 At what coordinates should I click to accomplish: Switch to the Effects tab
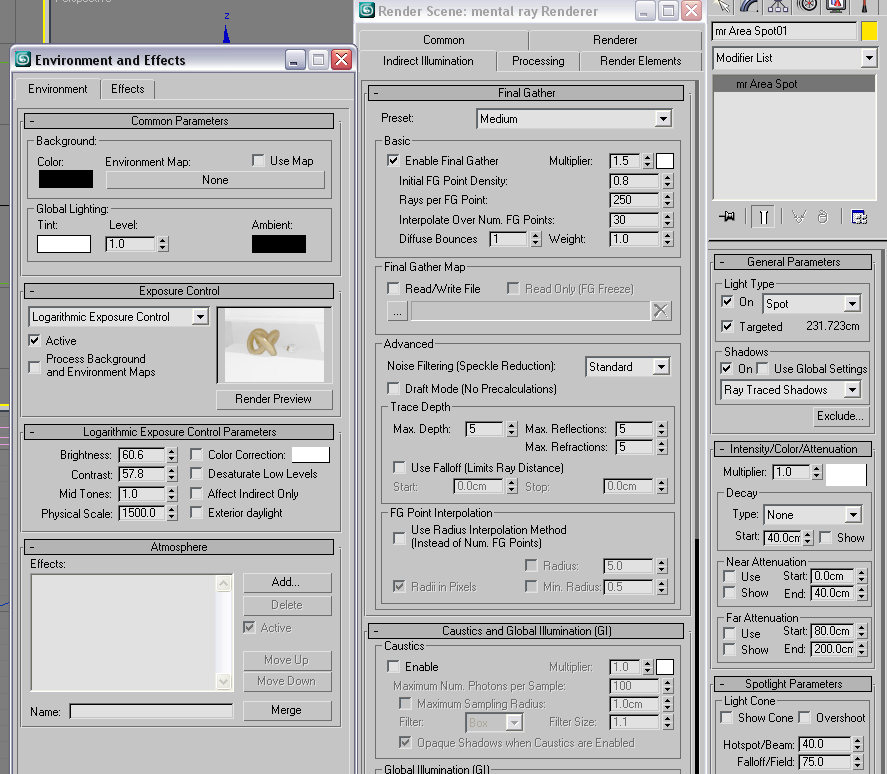click(127, 89)
